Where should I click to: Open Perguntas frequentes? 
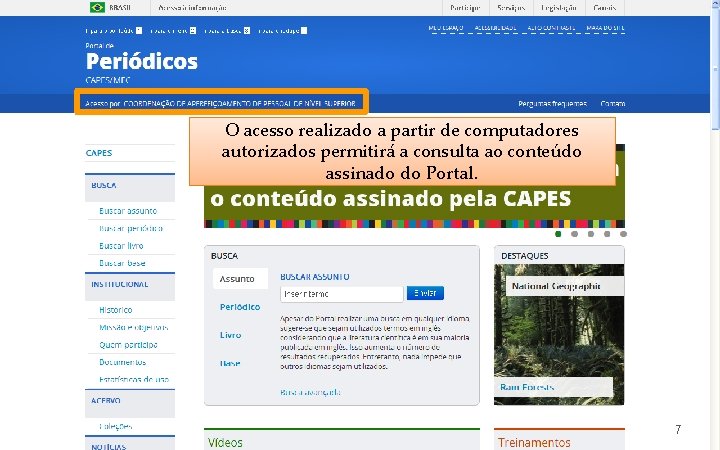(x=552, y=104)
